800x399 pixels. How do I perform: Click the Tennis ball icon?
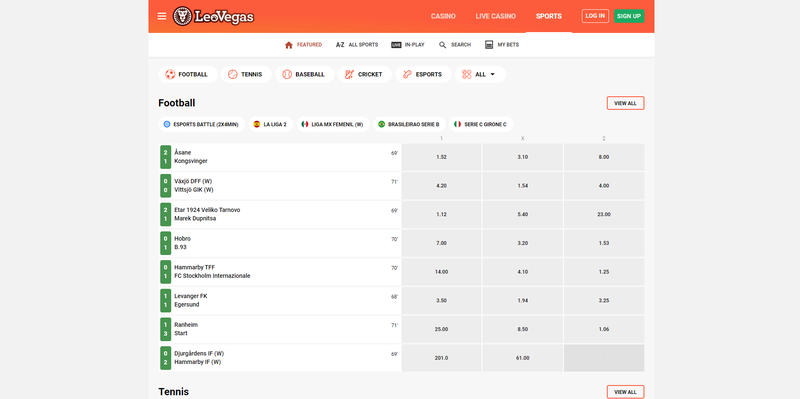click(233, 74)
